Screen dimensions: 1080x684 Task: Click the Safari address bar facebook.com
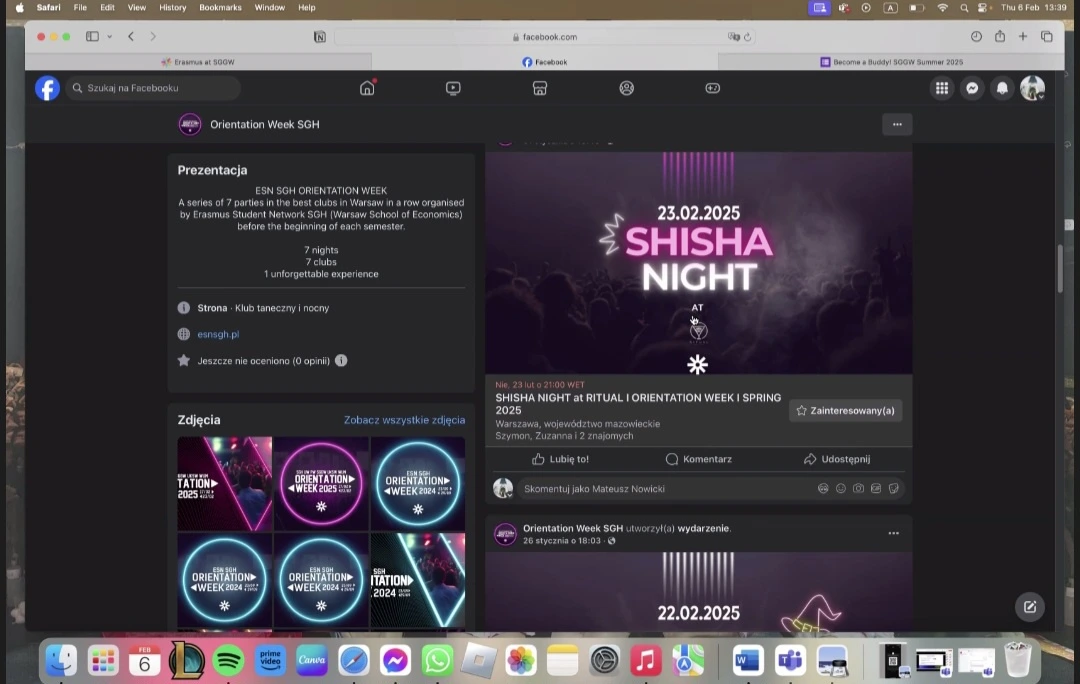(x=545, y=37)
